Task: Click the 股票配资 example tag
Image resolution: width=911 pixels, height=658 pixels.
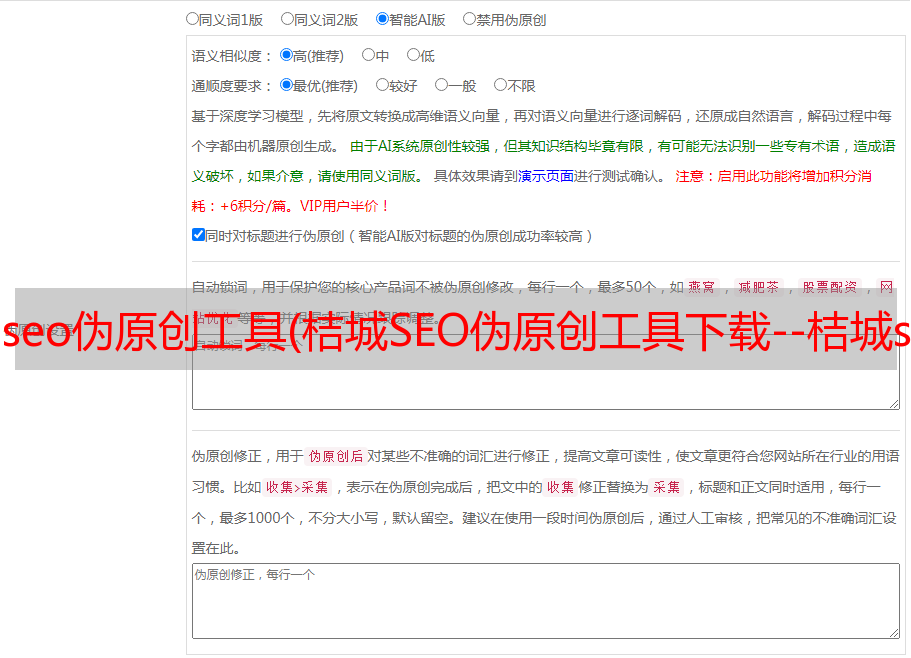Action: click(x=830, y=287)
